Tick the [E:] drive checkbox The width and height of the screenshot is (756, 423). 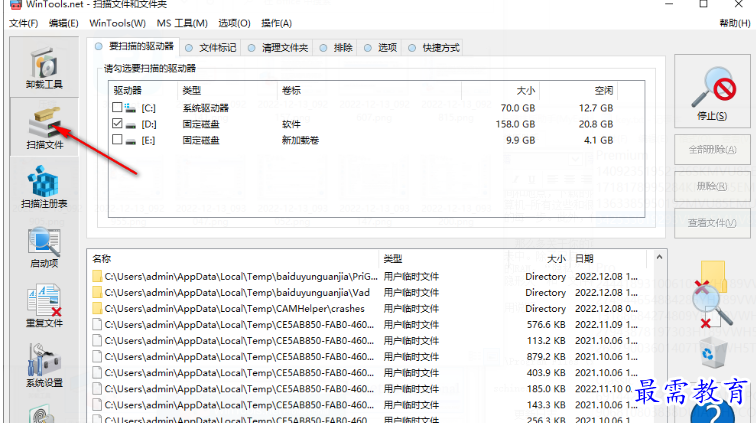(x=117, y=139)
